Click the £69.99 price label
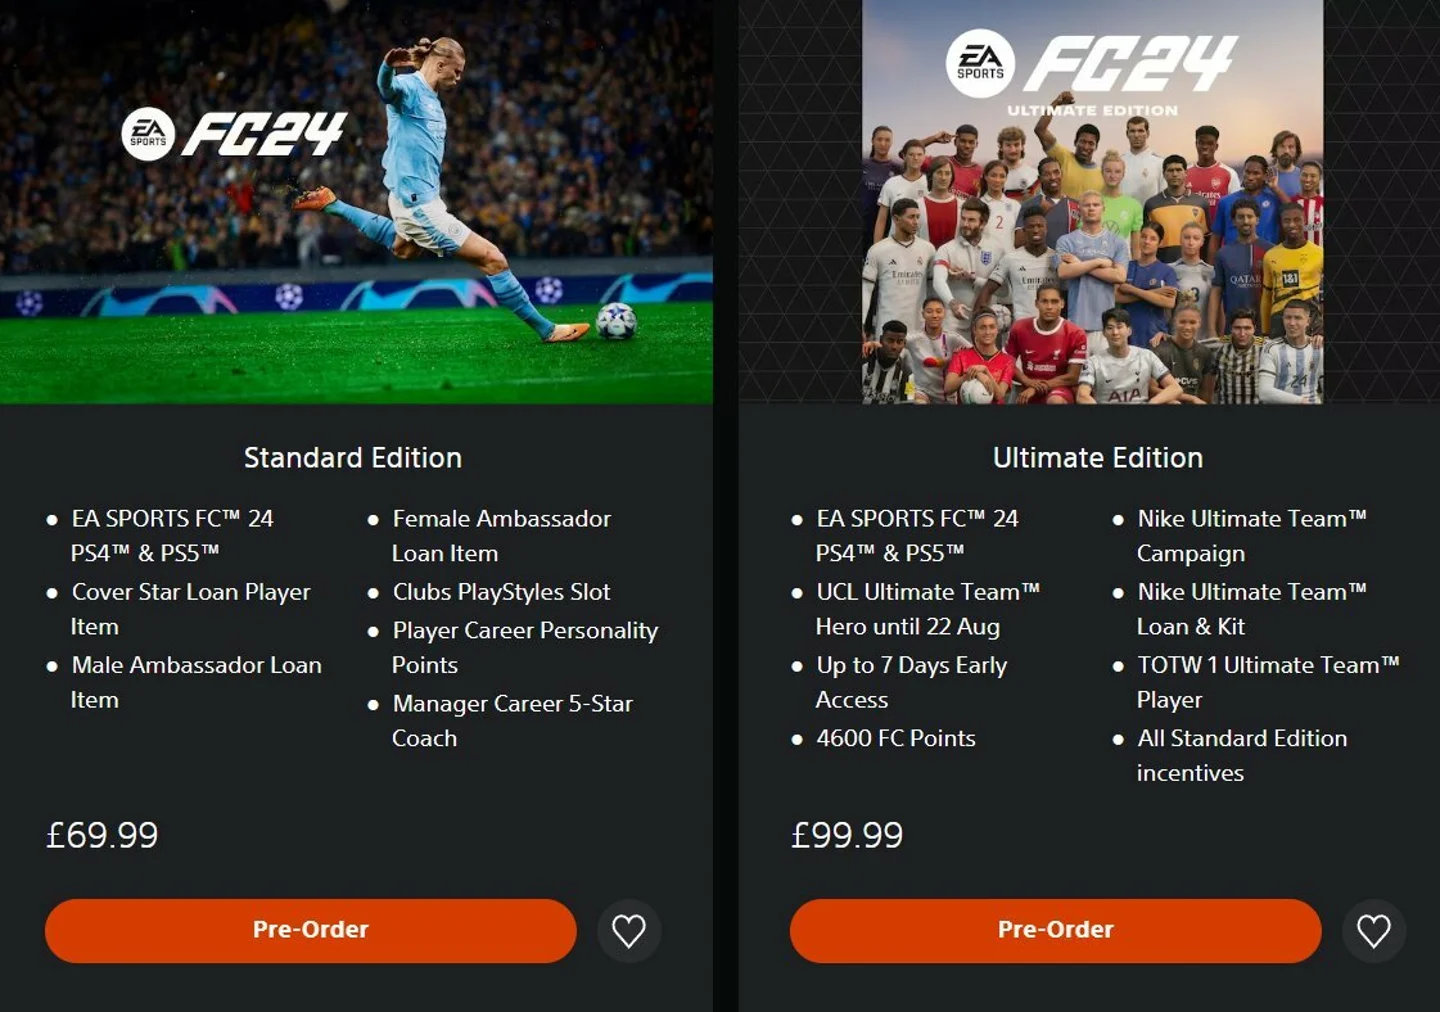The height and width of the screenshot is (1012, 1440). pyautogui.click(x=102, y=835)
